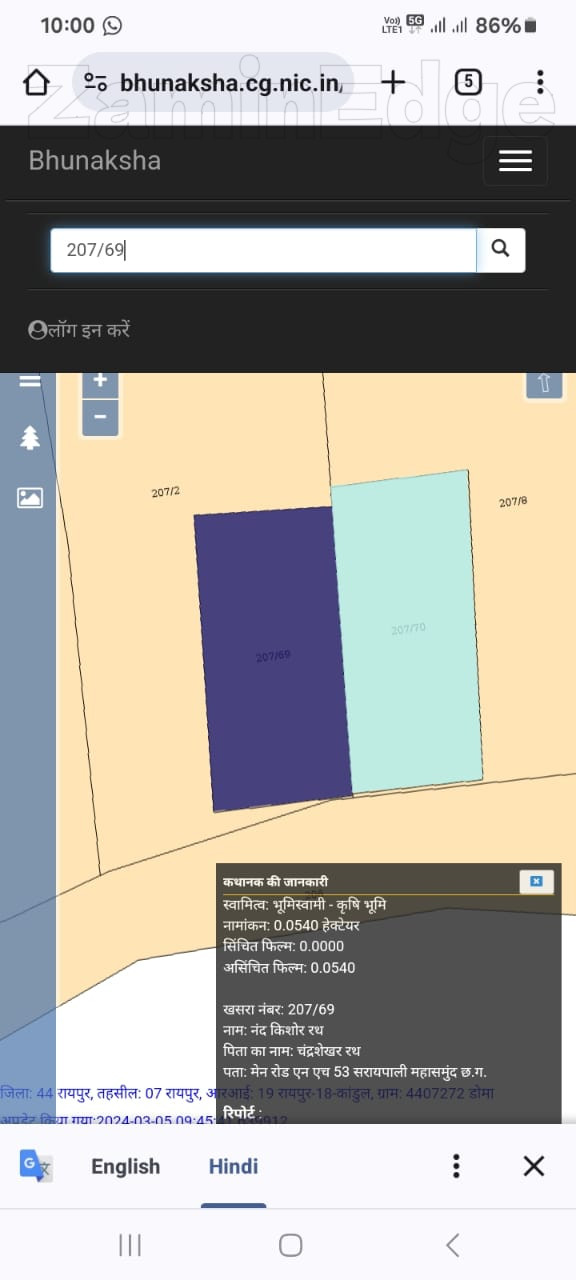
Task: Close the plot information popup
Action: tap(536, 881)
